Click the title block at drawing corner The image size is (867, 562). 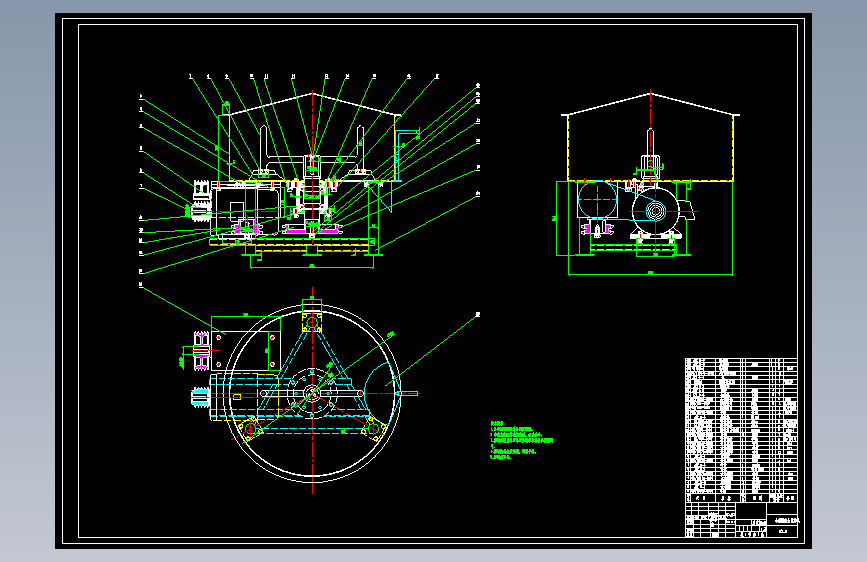tap(741, 520)
